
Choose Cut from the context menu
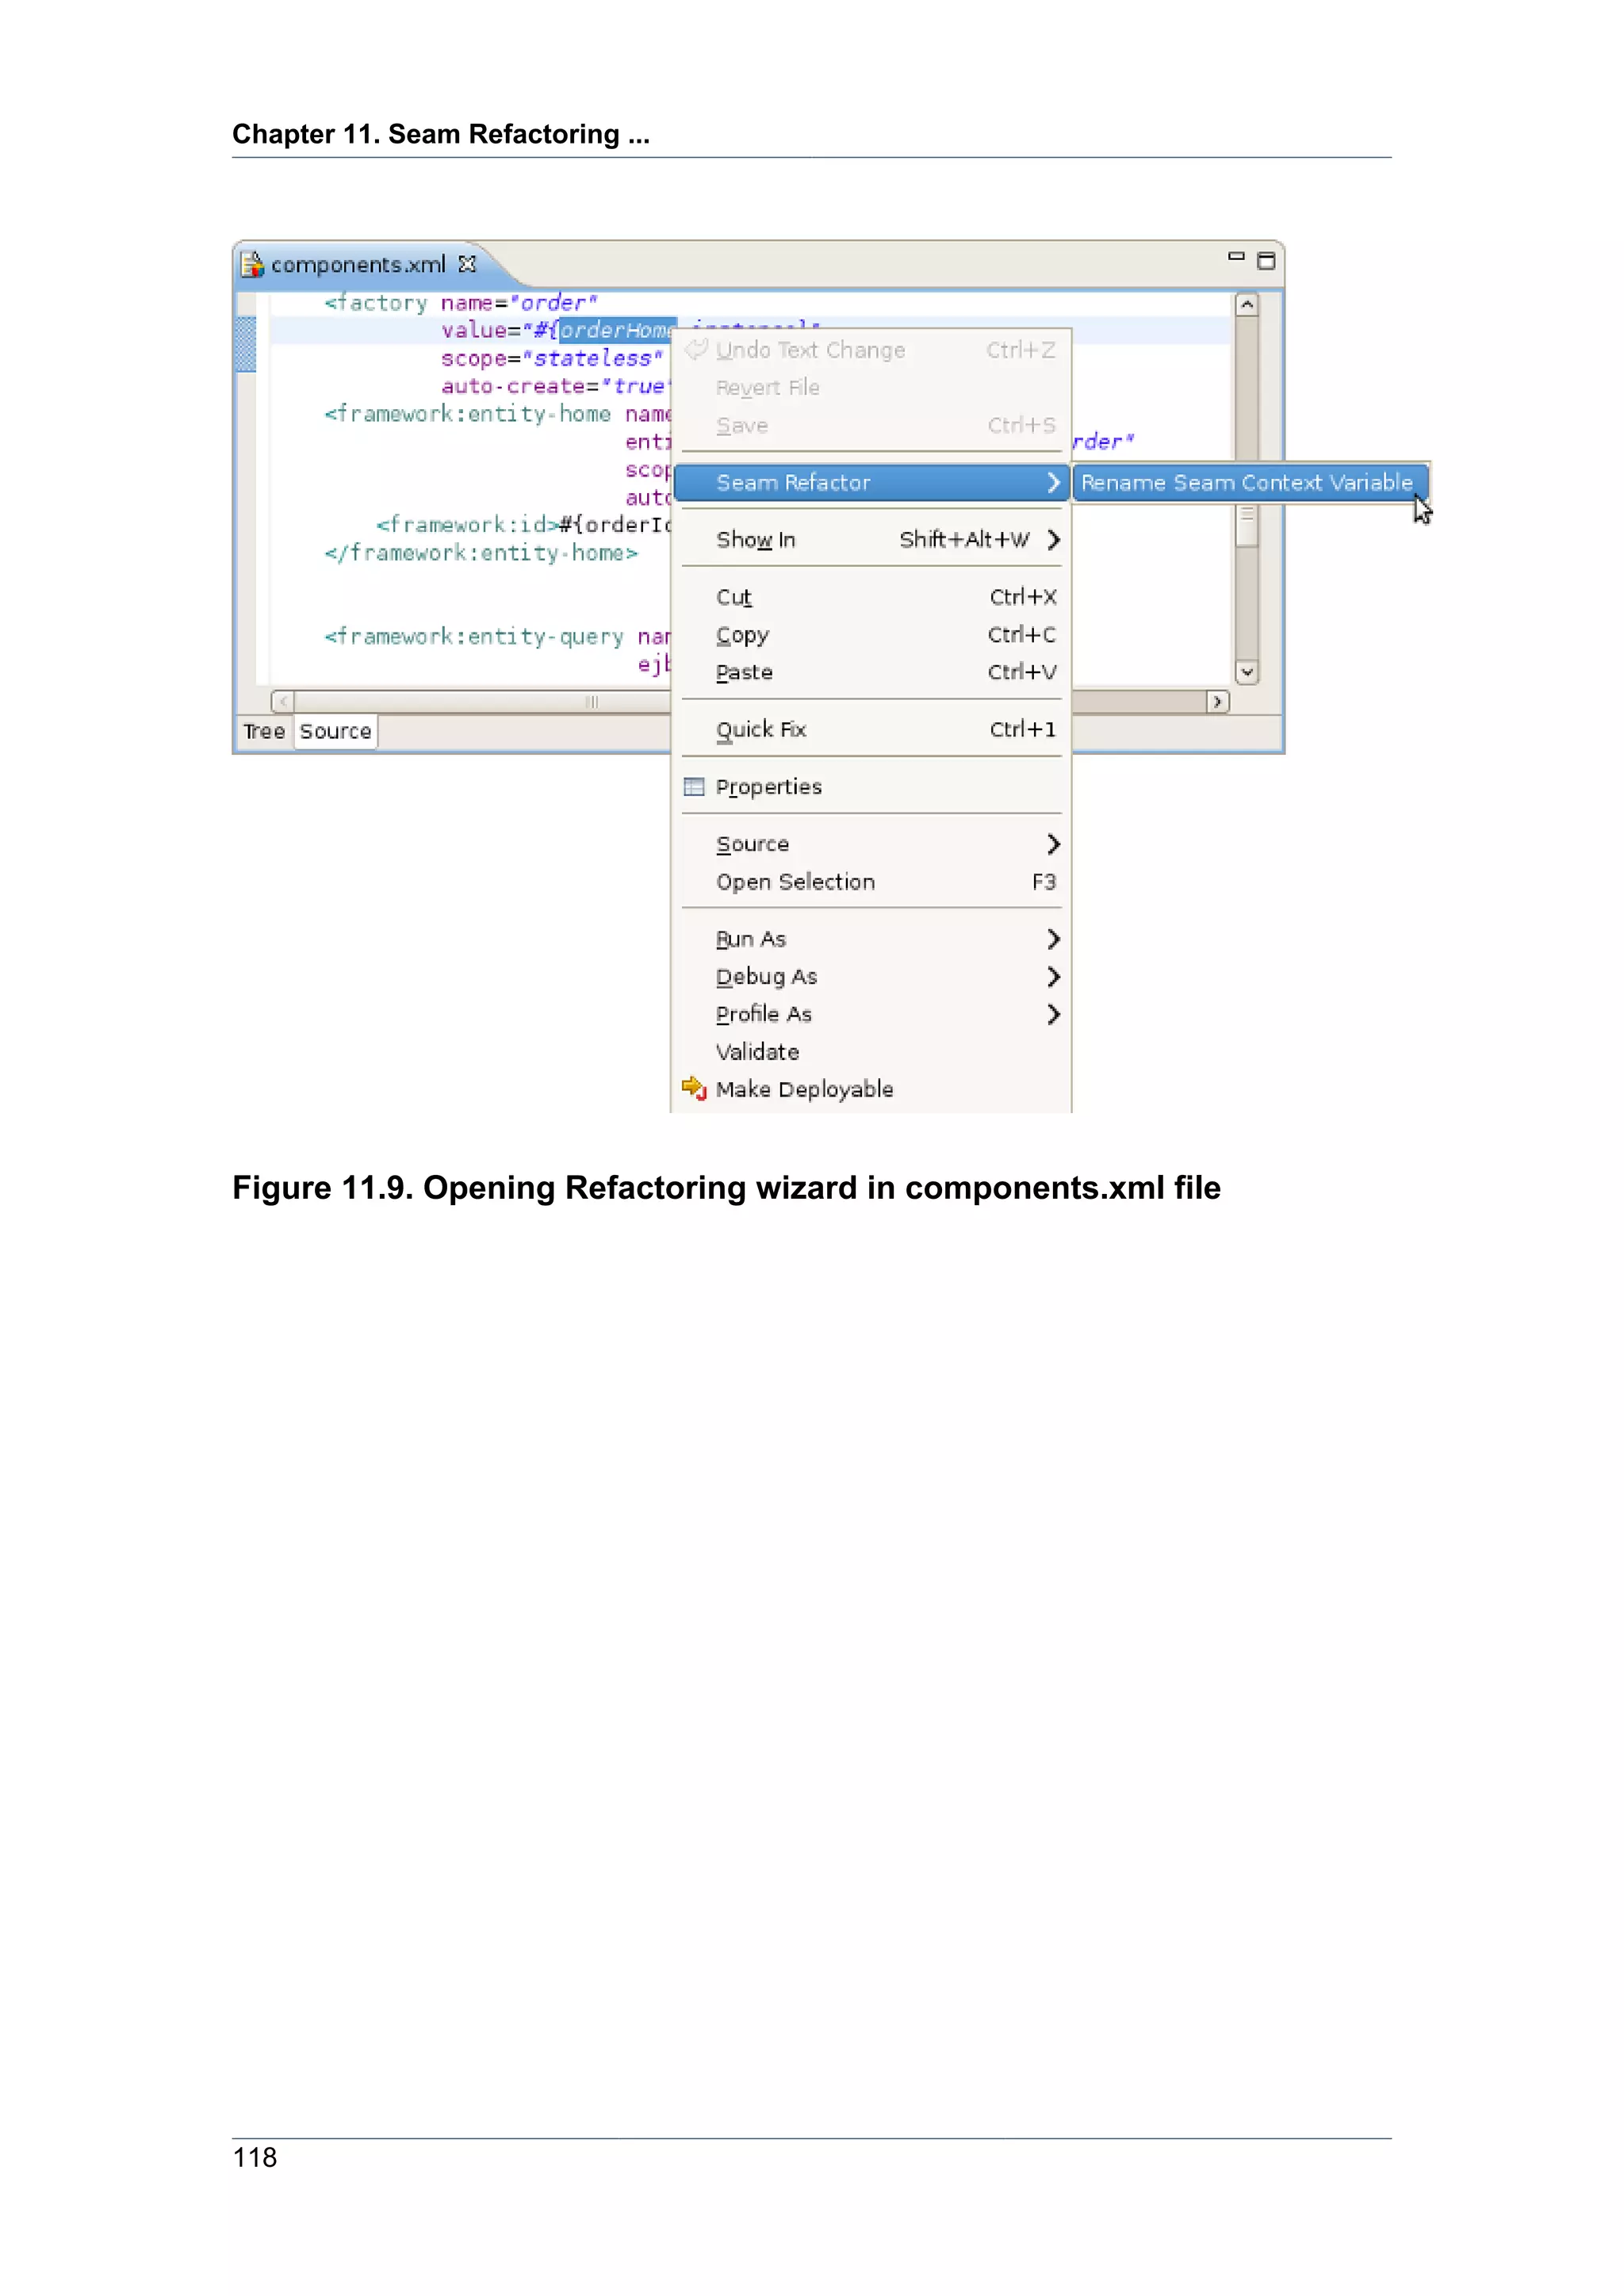(x=871, y=597)
